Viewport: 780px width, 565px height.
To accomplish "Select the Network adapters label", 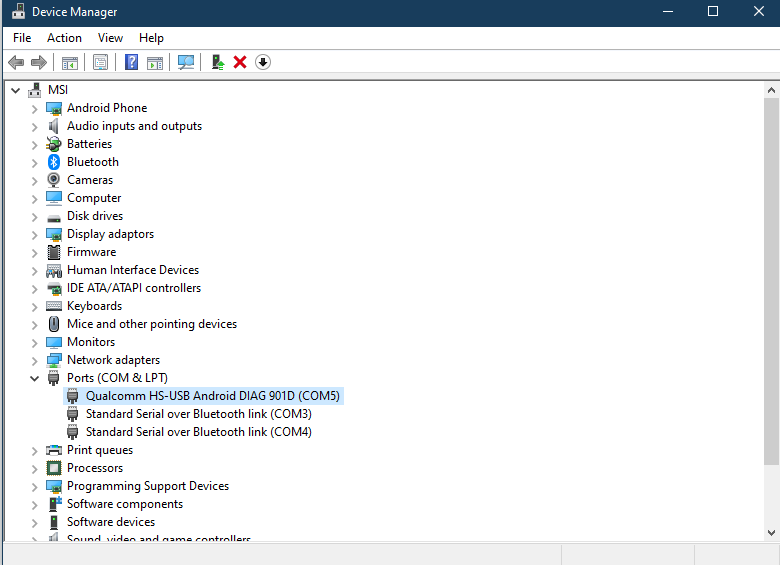I will (113, 360).
